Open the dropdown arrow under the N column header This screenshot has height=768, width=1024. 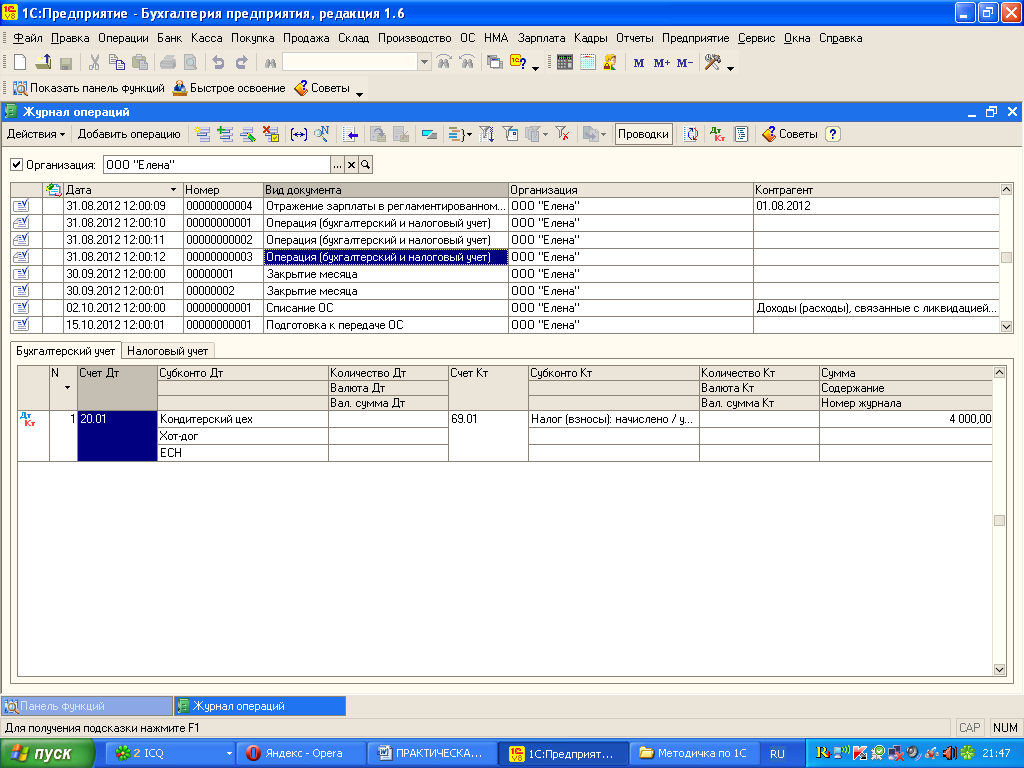(x=67, y=388)
